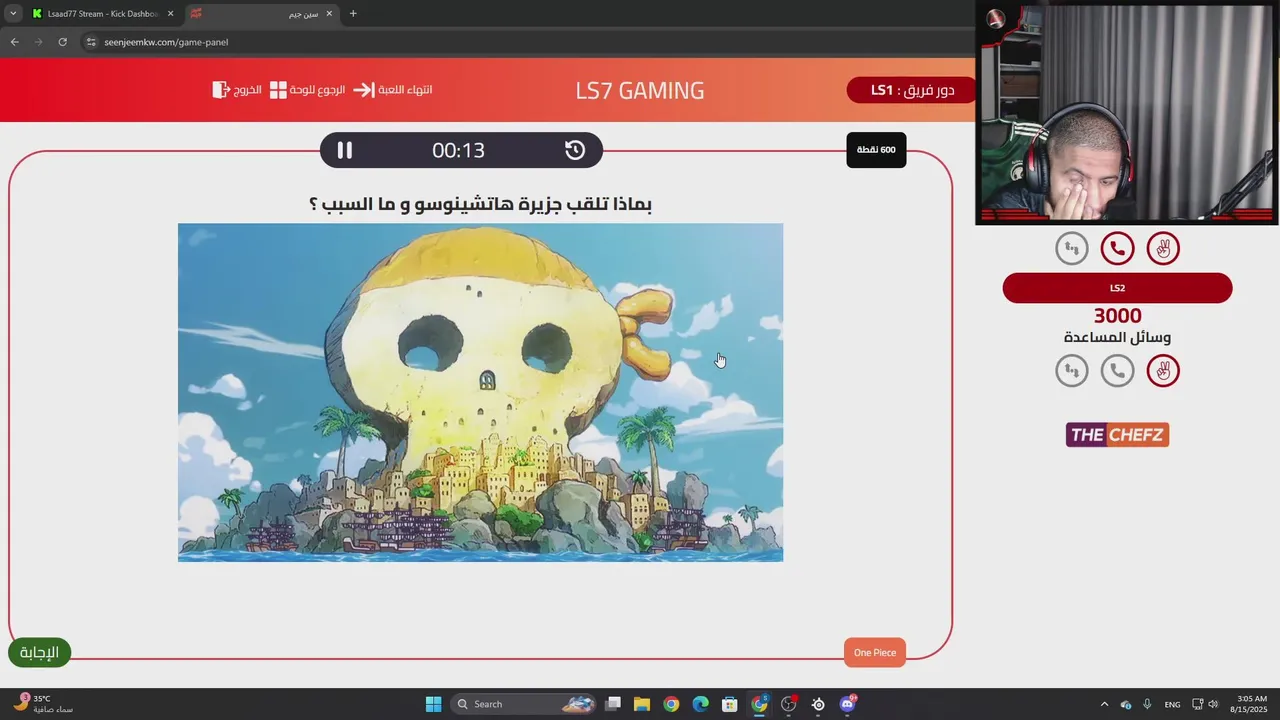This screenshot has height=720, width=1280.
Task: Open the weather widget showing 35°C
Action: click(x=45, y=704)
